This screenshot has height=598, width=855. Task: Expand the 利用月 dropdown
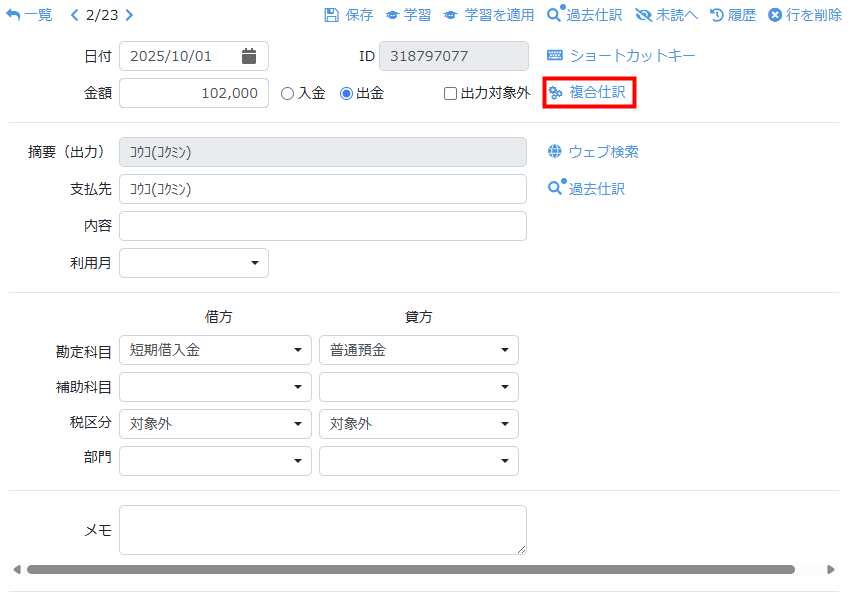194,263
